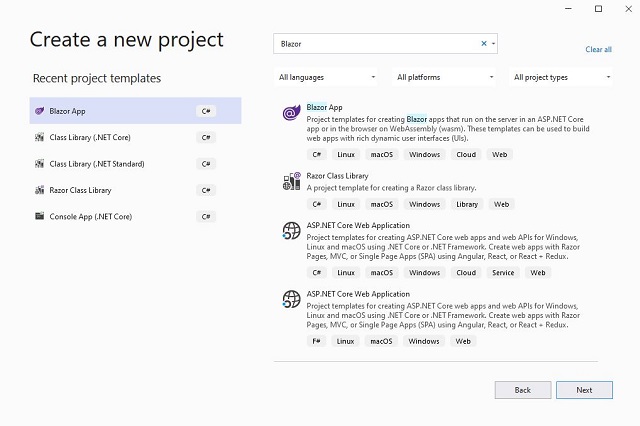Select the Razor Class Library result title
This screenshot has height=426, width=640.
pos(338,176)
